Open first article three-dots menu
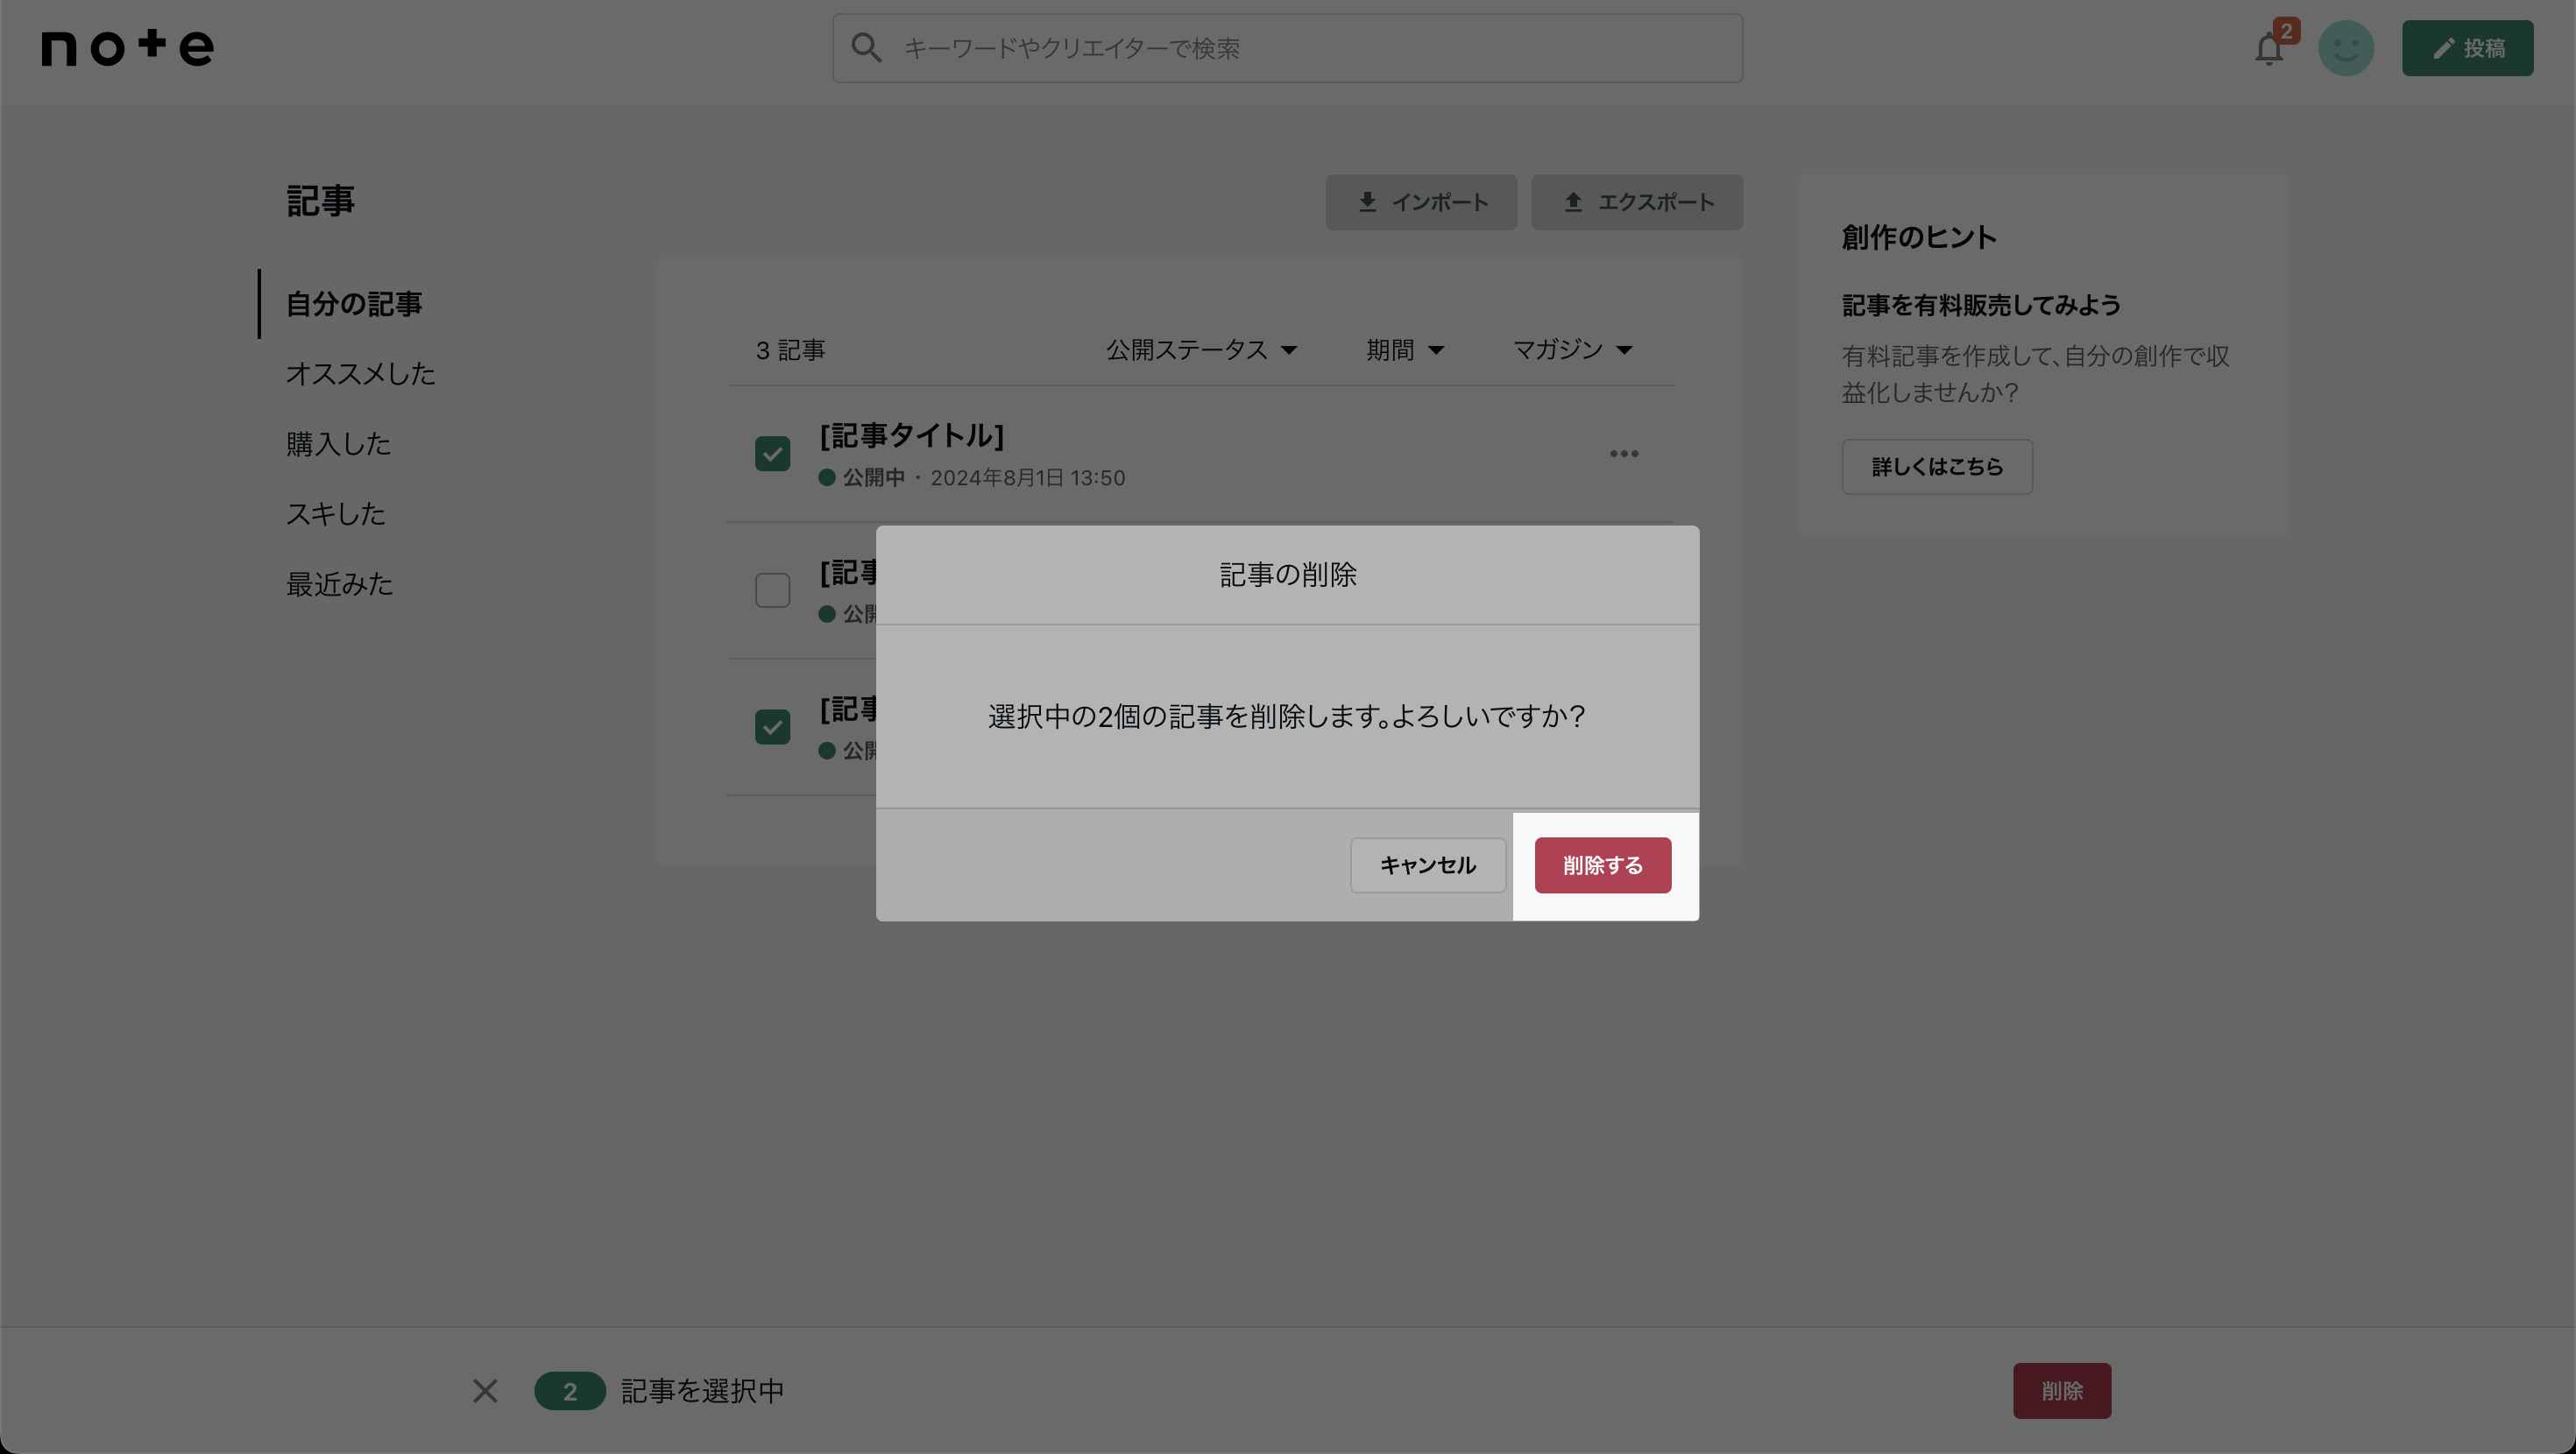The height and width of the screenshot is (1454, 2576). [1624, 454]
